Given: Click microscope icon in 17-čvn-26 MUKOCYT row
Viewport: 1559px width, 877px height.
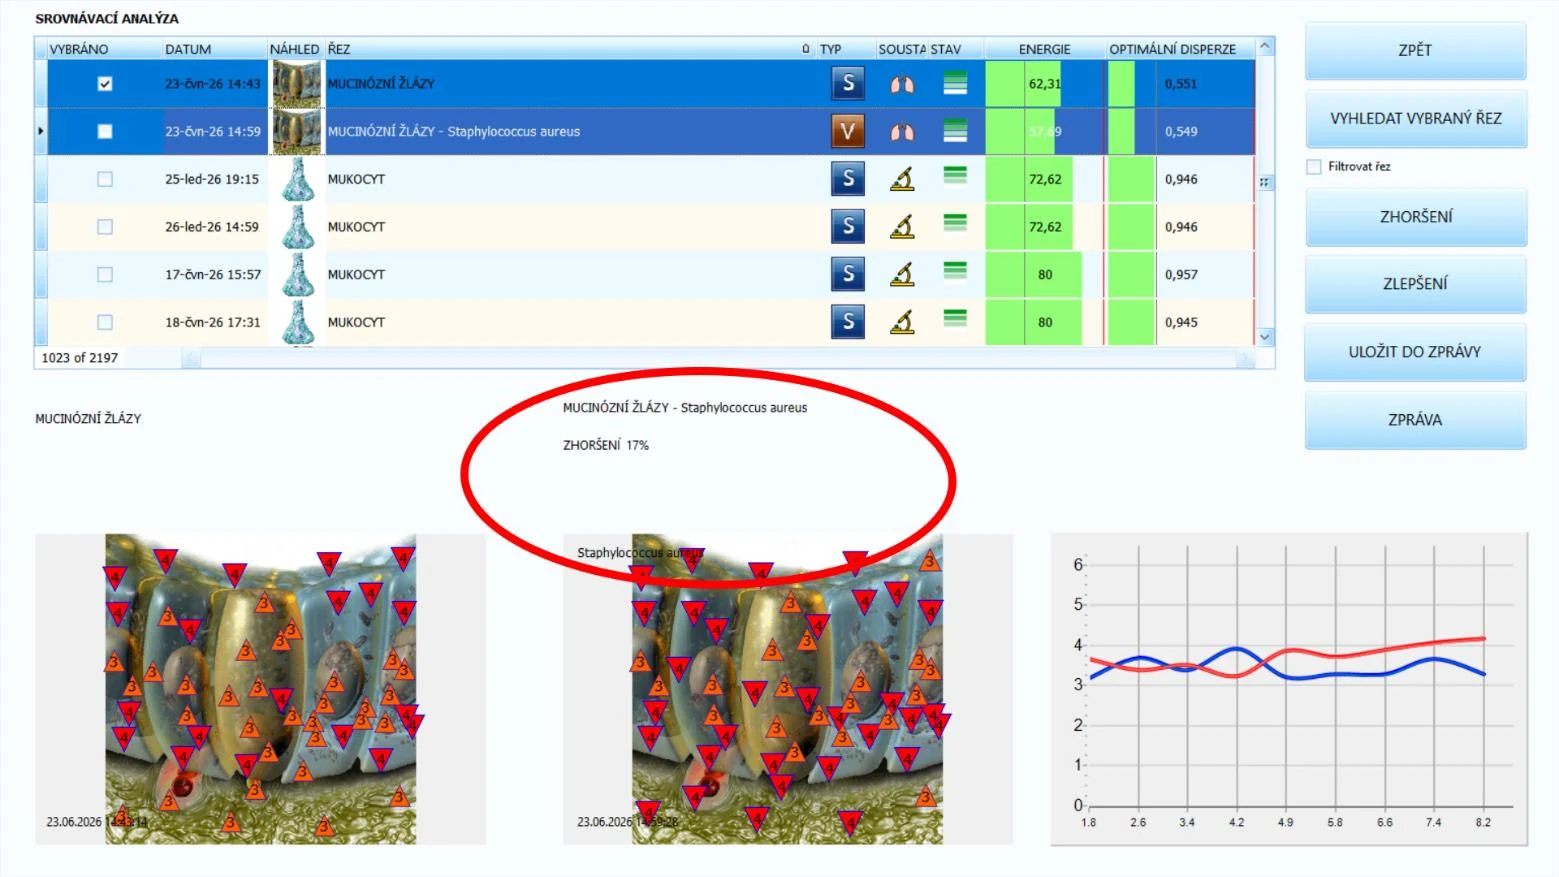Looking at the screenshot, I should click(902, 274).
